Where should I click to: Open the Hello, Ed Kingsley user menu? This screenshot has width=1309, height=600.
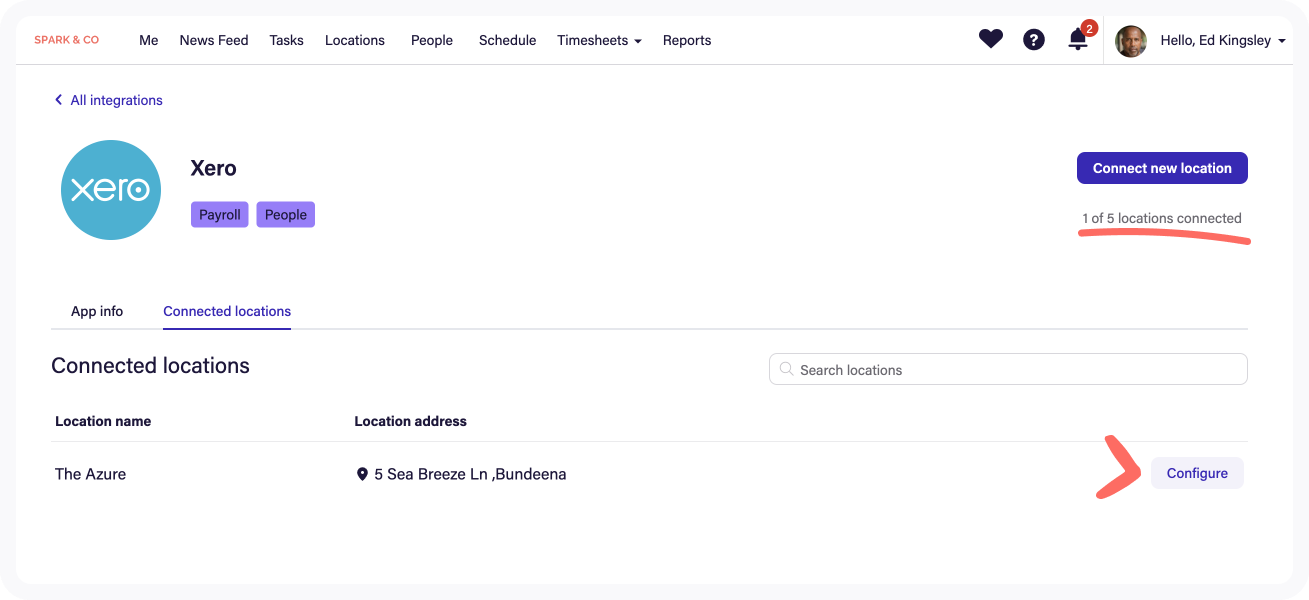pyautogui.click(x=1222, y=41)
